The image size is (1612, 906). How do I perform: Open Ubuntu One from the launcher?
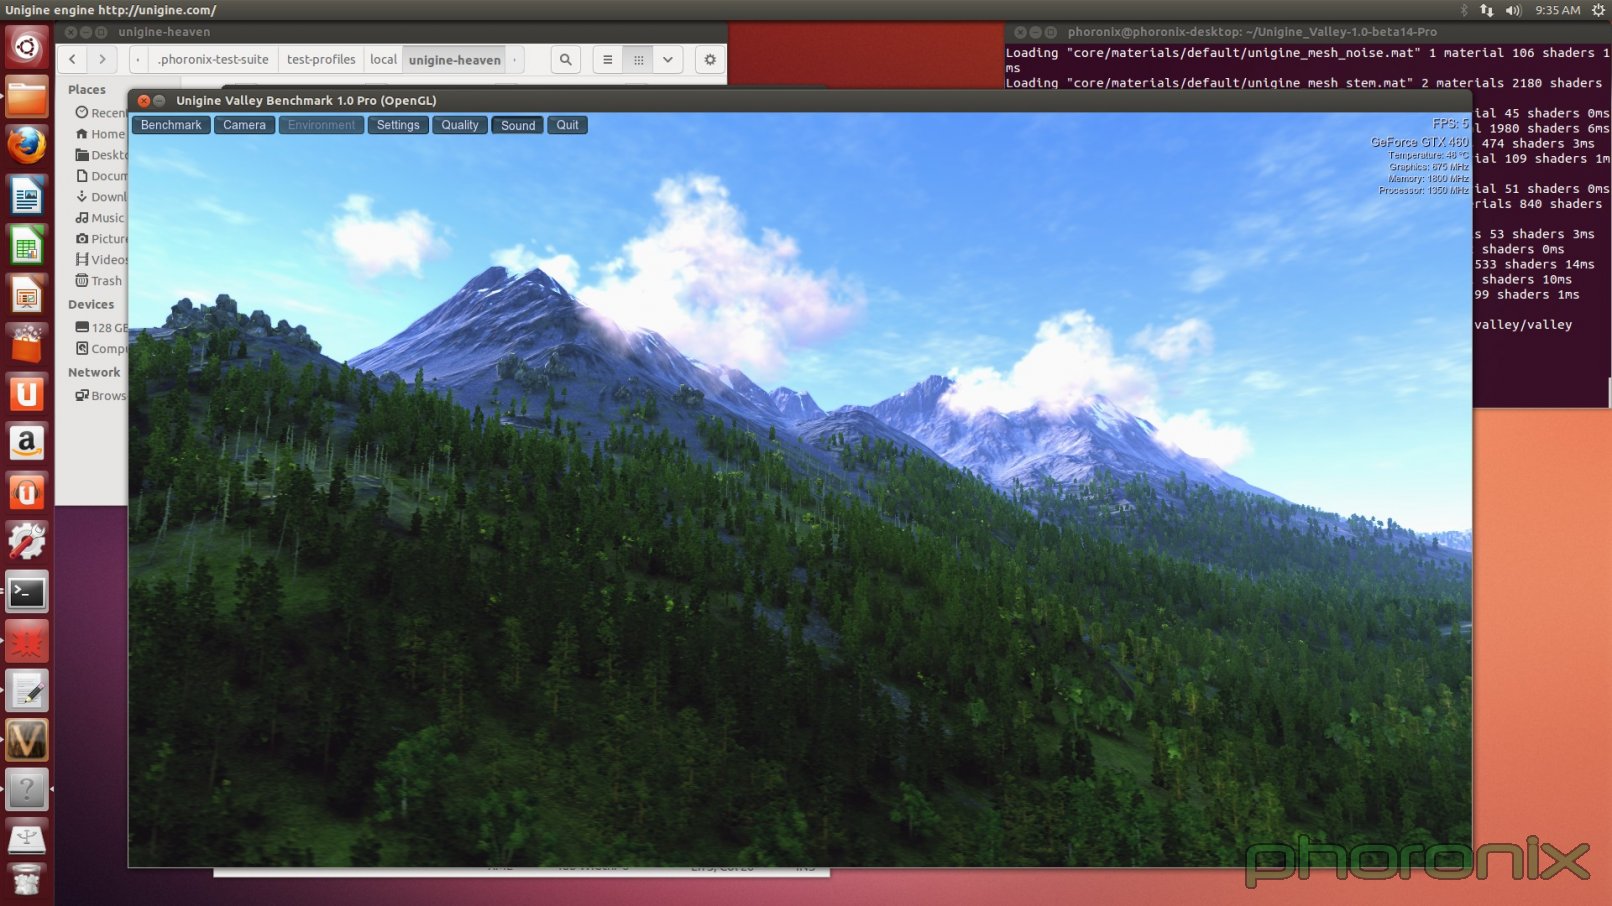coord(27,394)
